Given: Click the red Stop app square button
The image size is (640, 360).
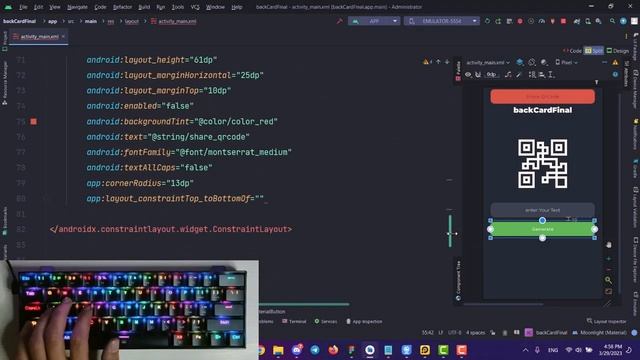Looking at the screenshot, I should coord(563,21).
